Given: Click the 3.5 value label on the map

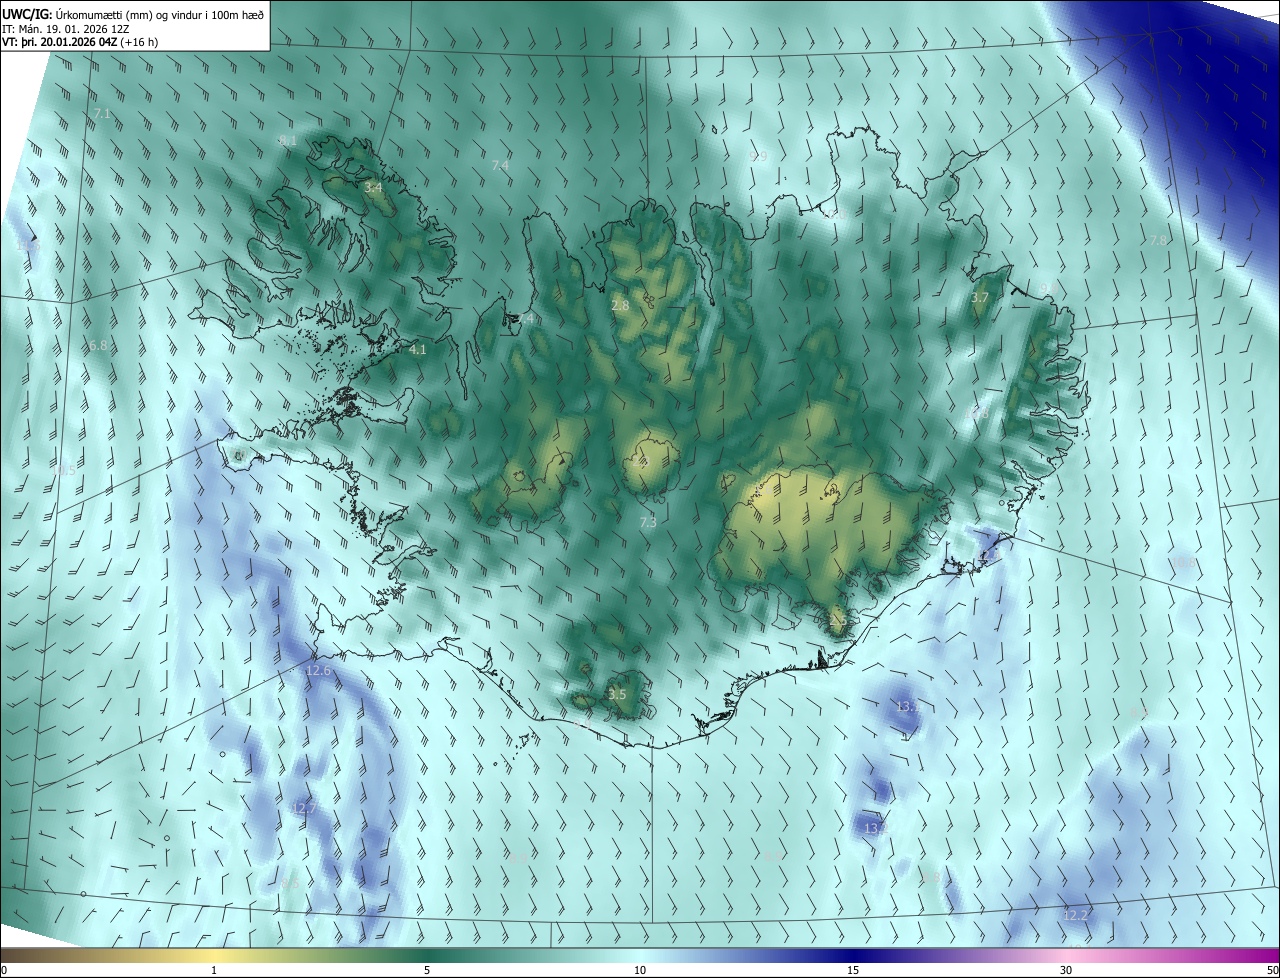Looking at the screenshot, I should pyautogui.click(x=617, y=694).
